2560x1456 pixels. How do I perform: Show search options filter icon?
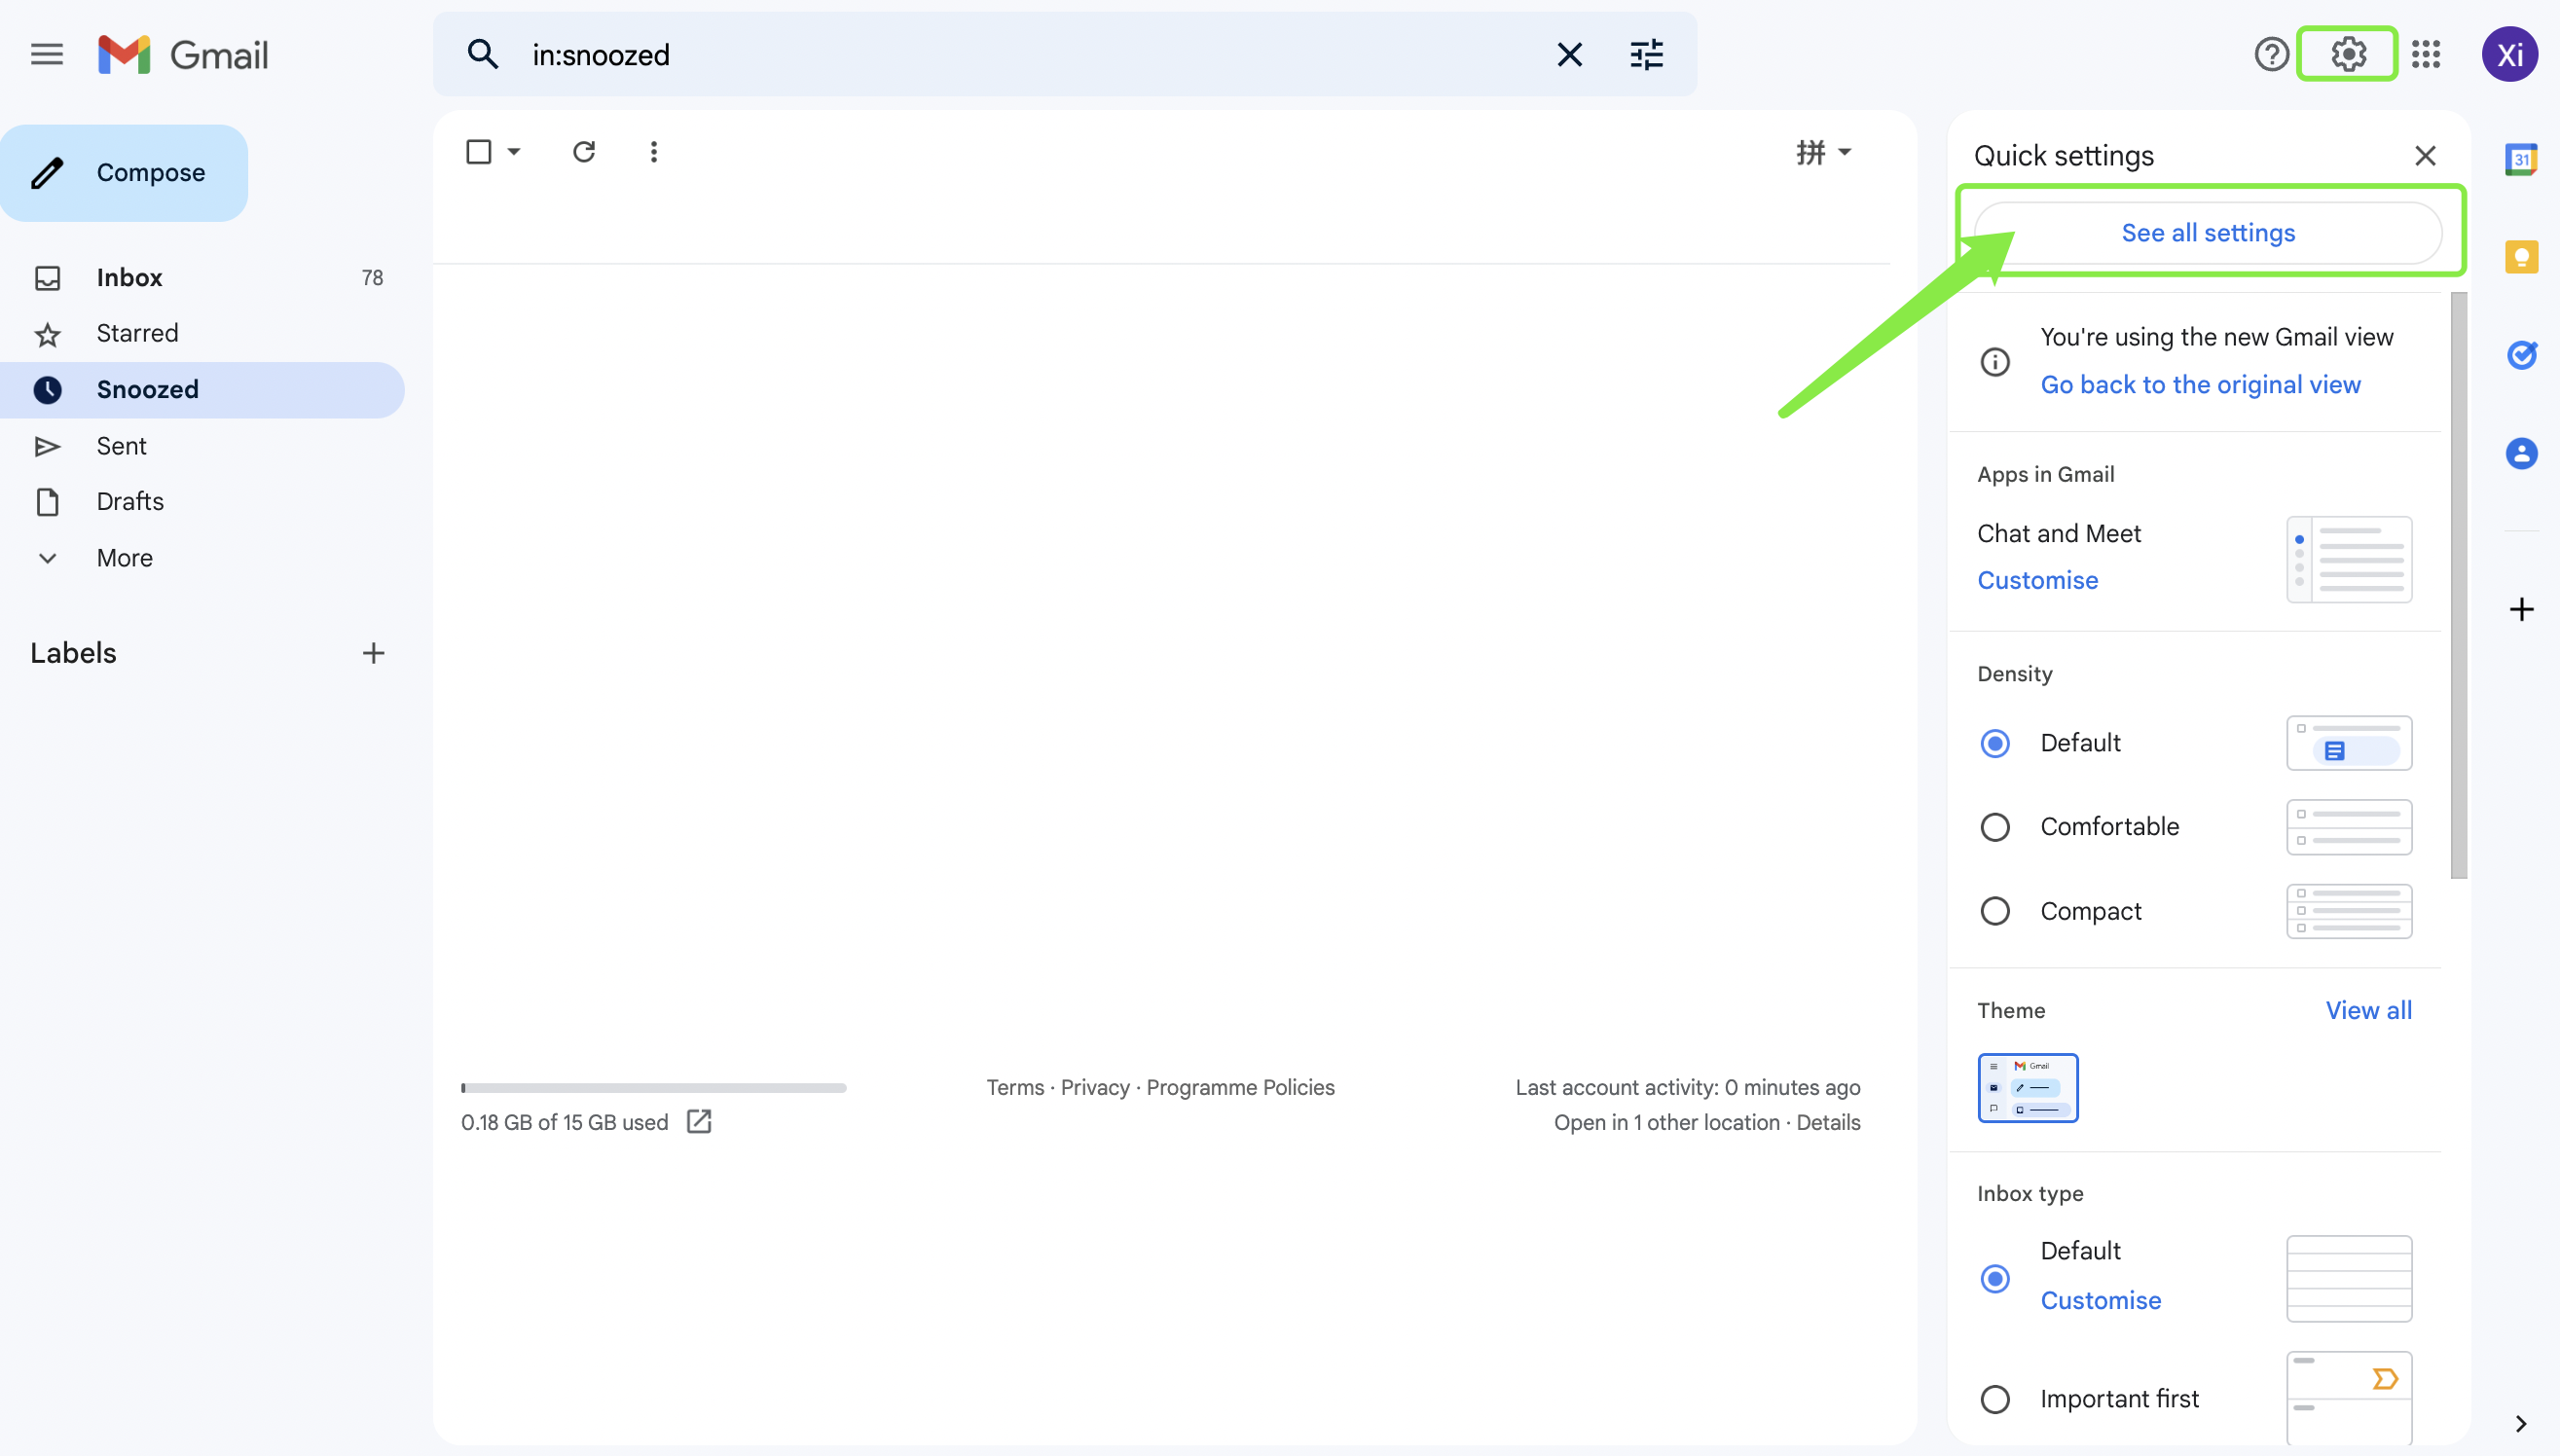pos(1646,54)
